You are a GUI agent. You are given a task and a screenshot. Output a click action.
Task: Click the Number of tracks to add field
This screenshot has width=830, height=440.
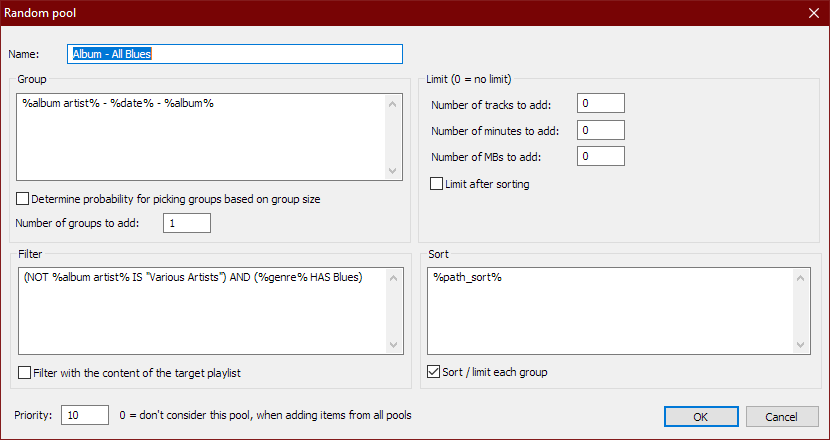pyautogui.click(x=600, y=103)
